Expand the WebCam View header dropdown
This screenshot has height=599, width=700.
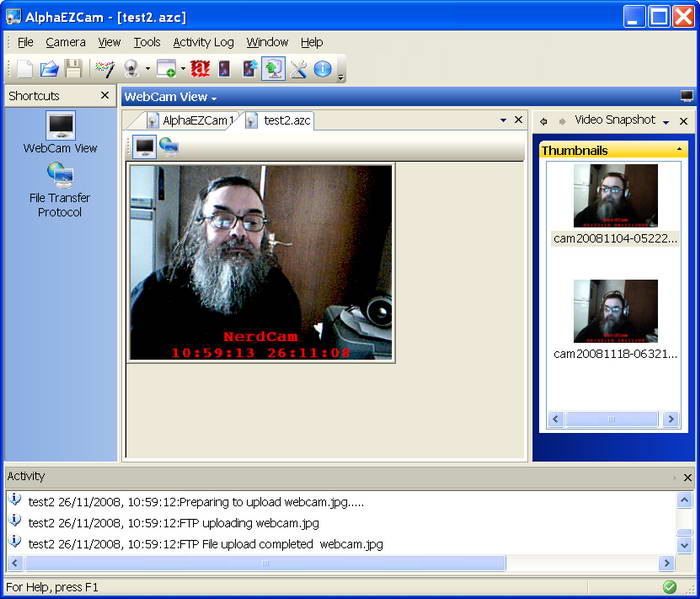click(x=214, y=98)
